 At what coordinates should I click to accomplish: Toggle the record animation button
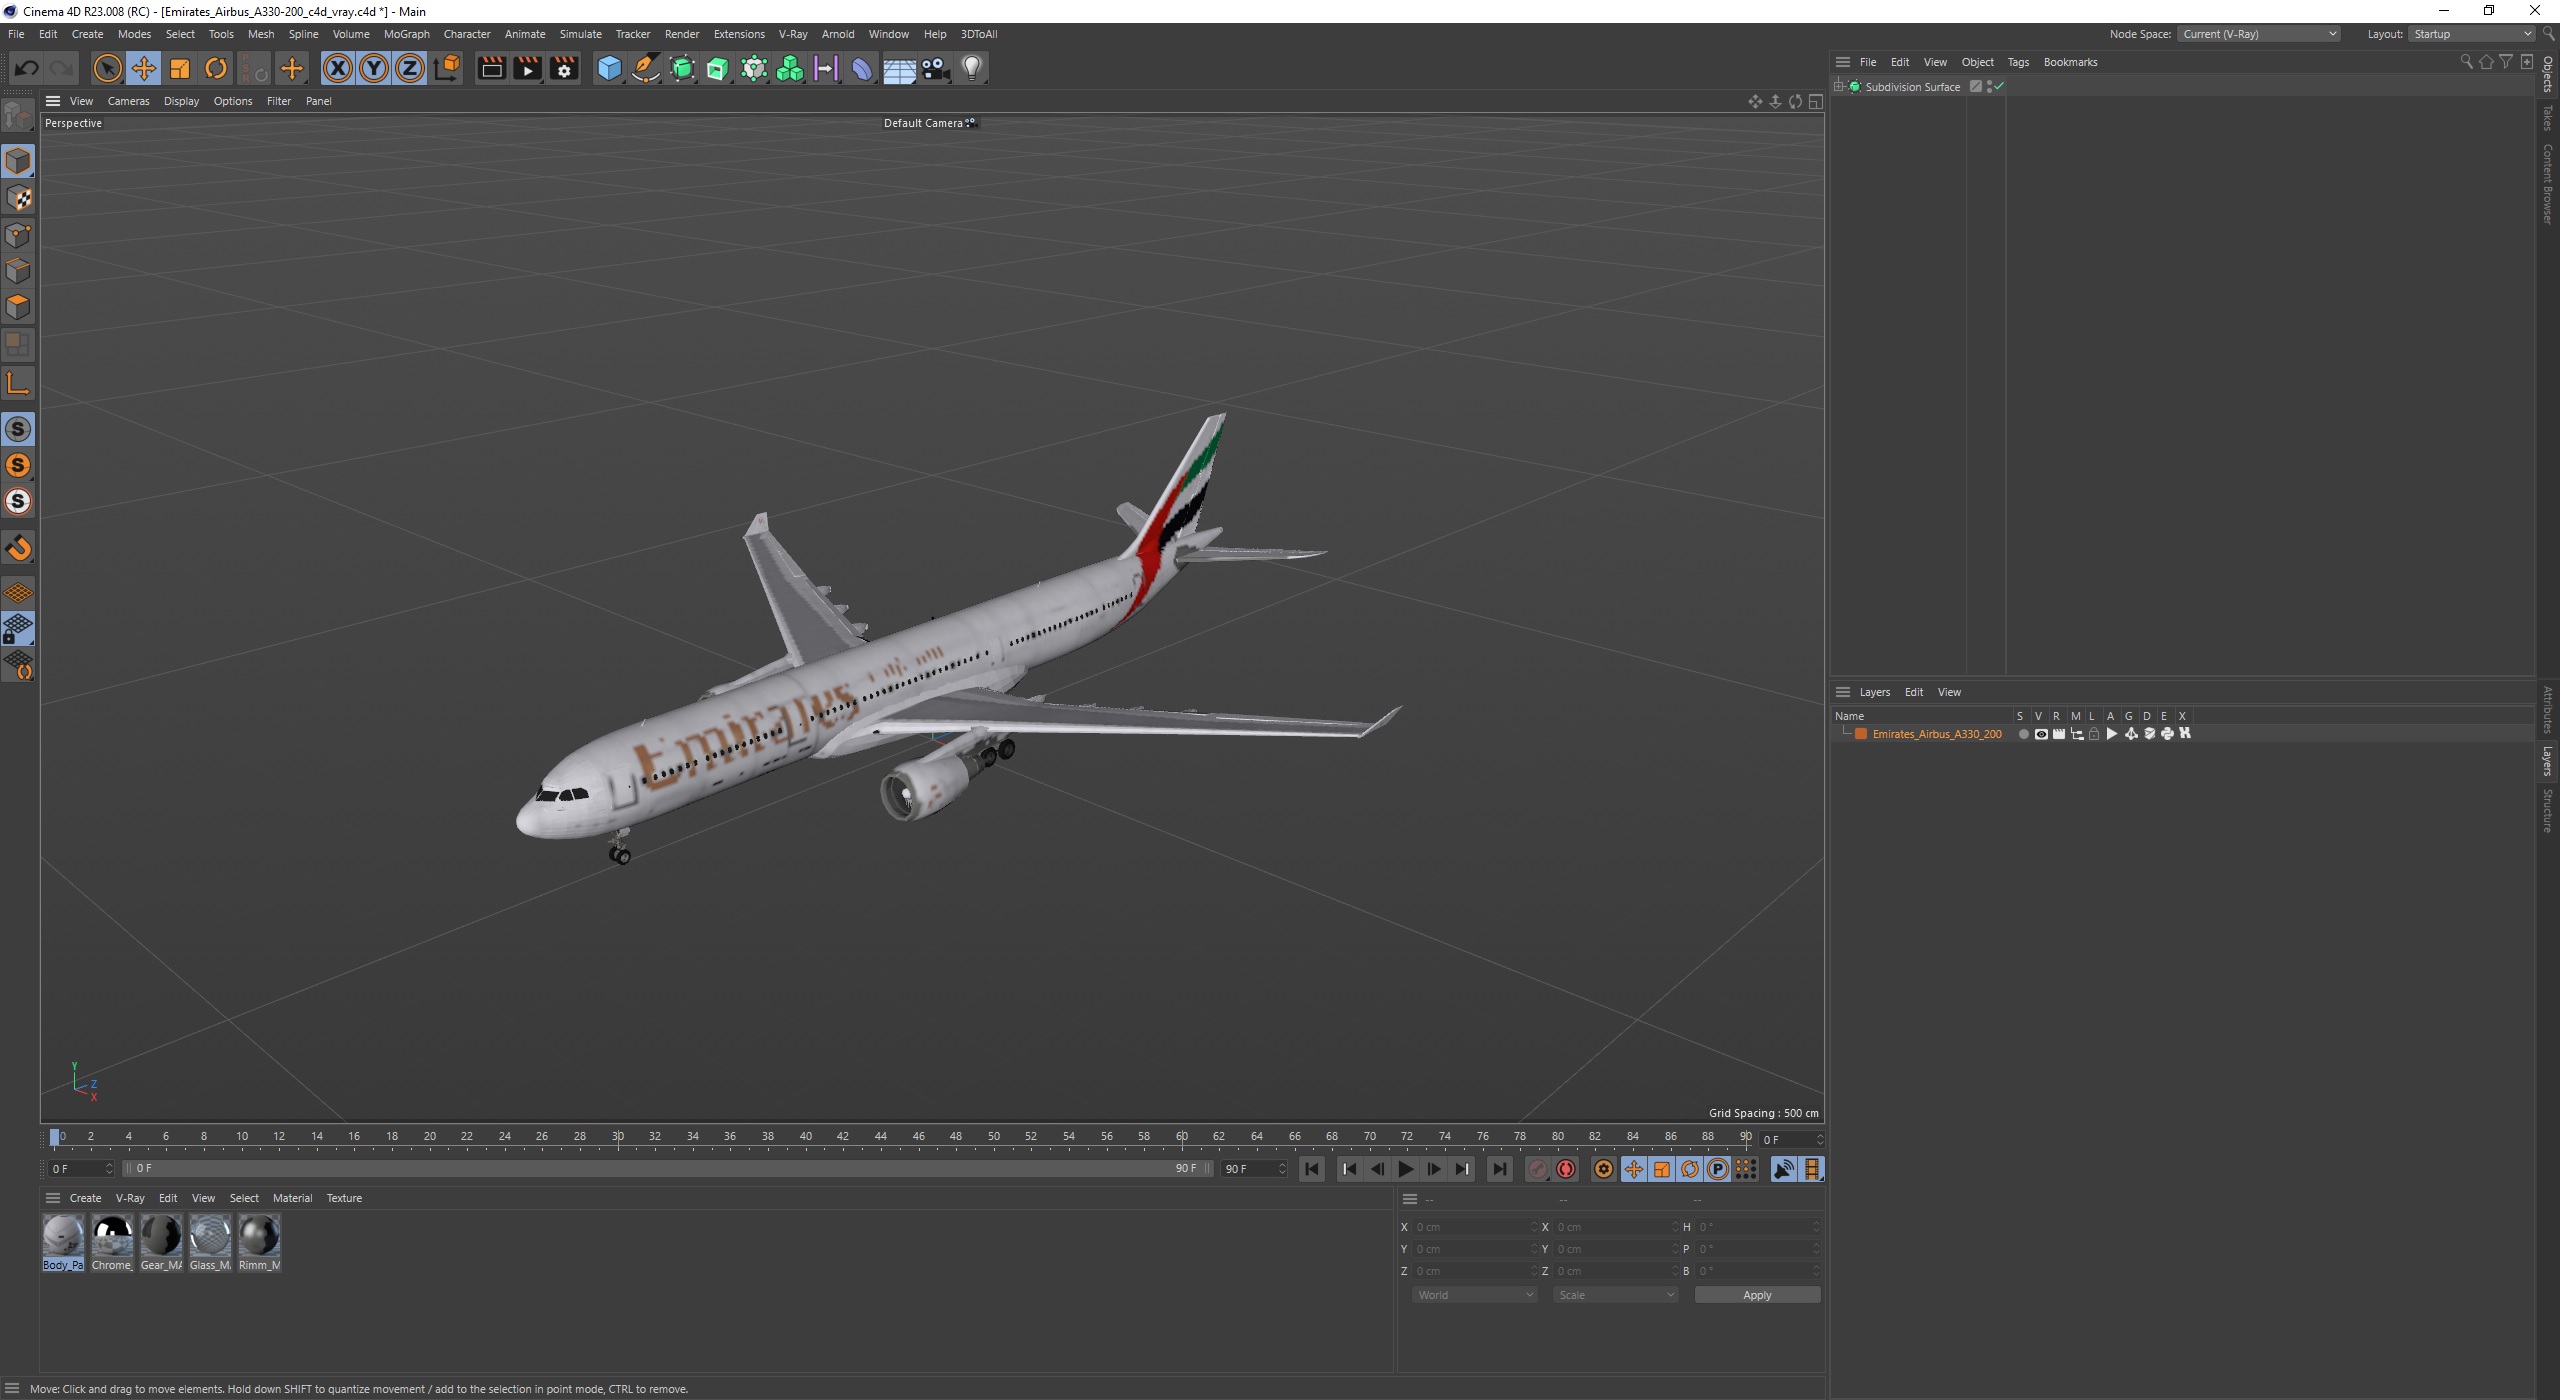[x=1565, y=1169]
